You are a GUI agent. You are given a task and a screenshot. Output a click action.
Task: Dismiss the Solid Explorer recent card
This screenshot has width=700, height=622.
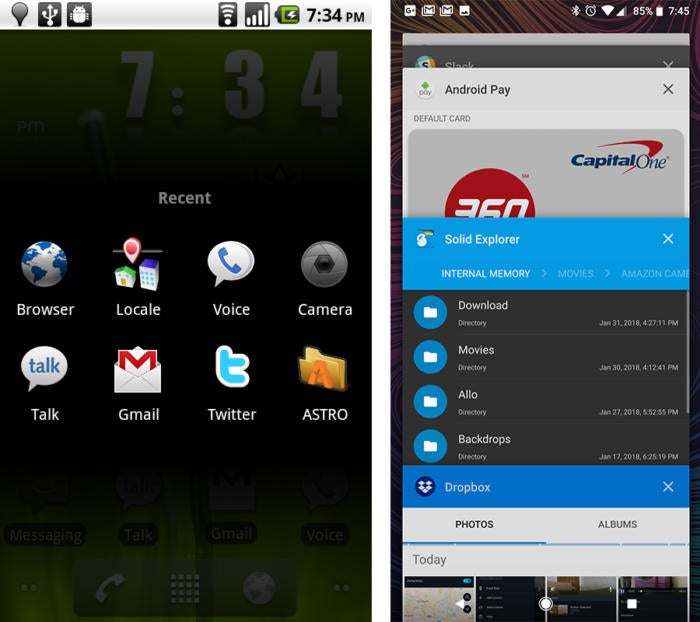(668, 239)
